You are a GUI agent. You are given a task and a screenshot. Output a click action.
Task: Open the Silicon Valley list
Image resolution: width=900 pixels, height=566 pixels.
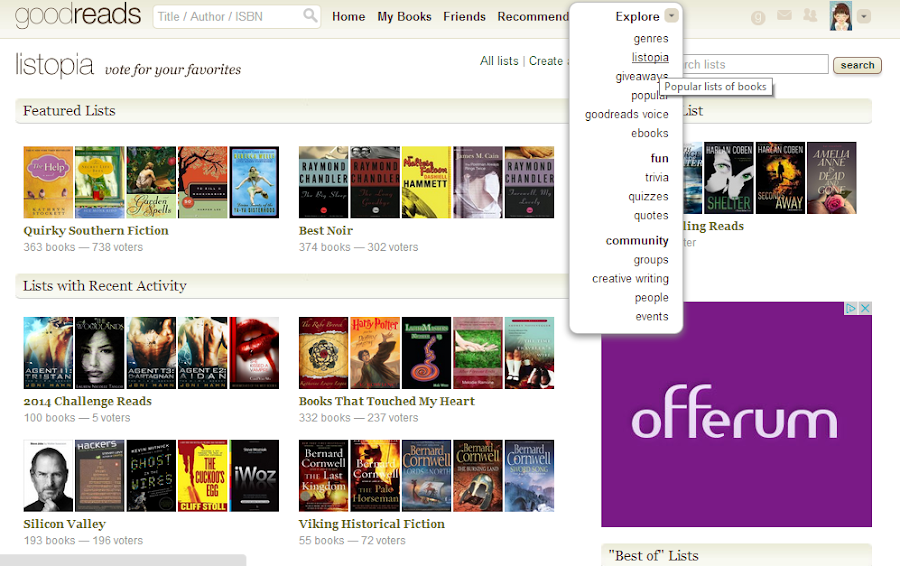pos(64,524)
